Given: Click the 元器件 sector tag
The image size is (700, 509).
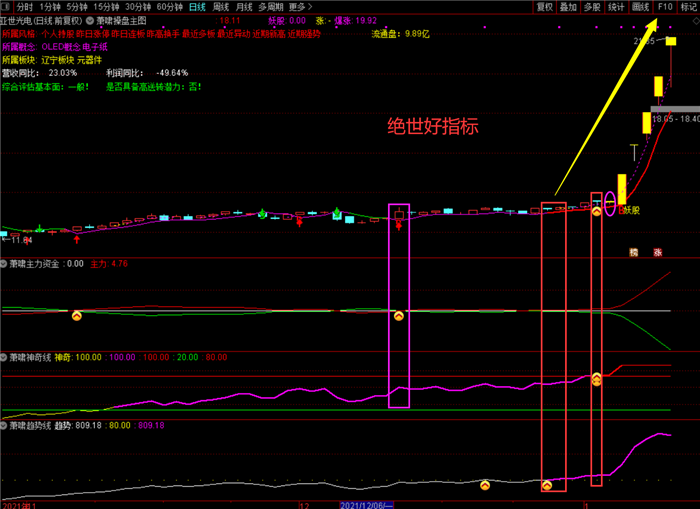Looking at the screenshot, I should coord(89,60).
